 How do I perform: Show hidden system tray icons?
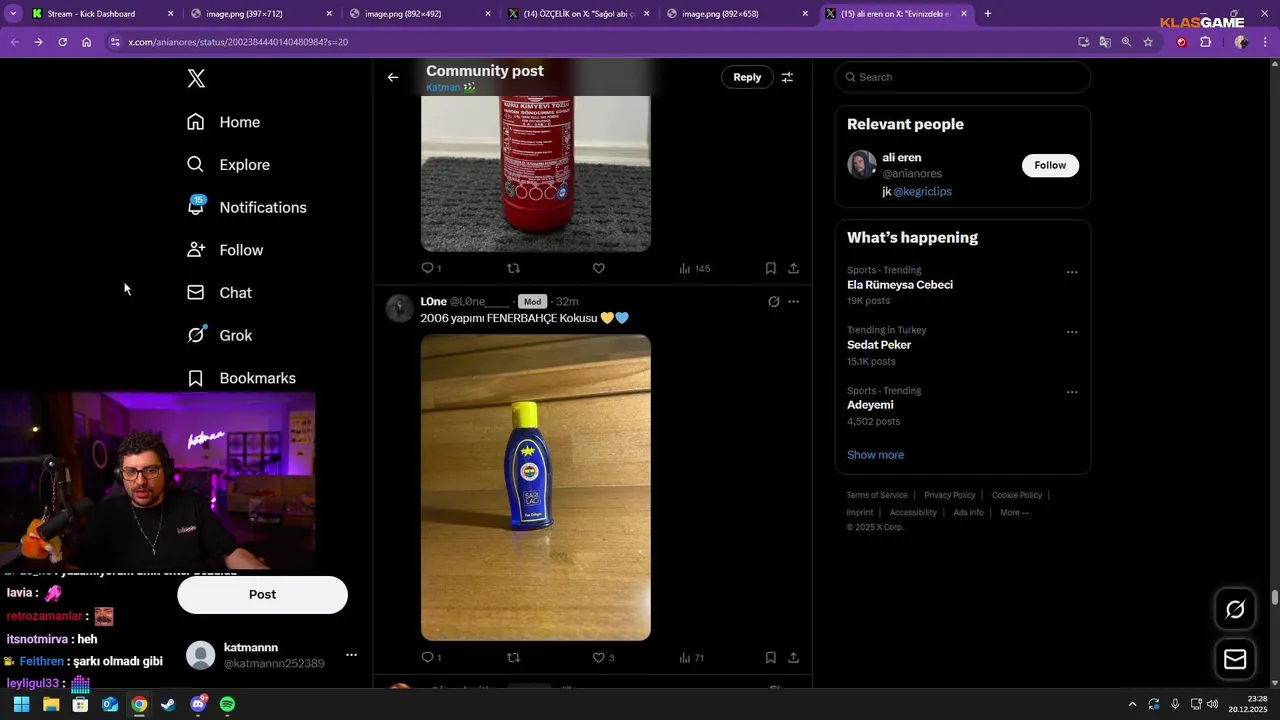coord(1132,704)
